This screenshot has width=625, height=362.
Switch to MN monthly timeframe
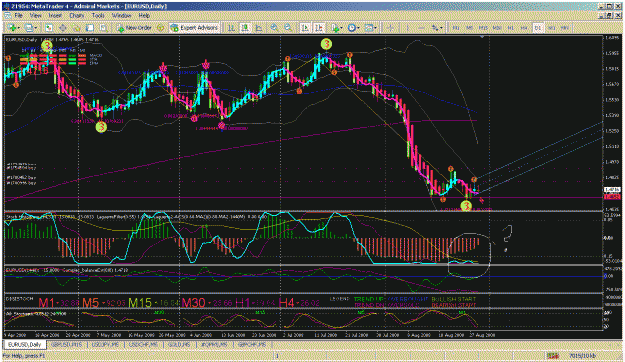tap(565, 28)
